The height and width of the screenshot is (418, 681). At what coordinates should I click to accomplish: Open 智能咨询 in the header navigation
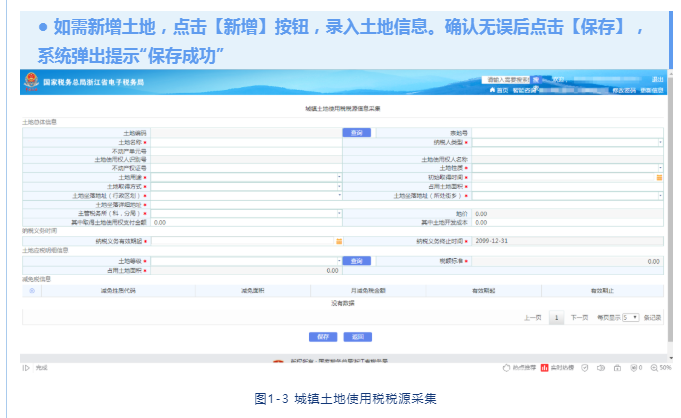523,90
